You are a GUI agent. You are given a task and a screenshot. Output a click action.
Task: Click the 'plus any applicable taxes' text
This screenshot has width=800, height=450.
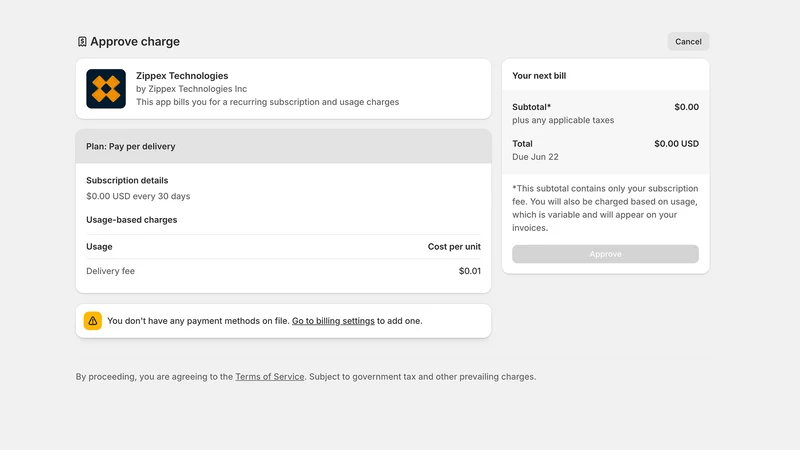[x=563, y=120]
